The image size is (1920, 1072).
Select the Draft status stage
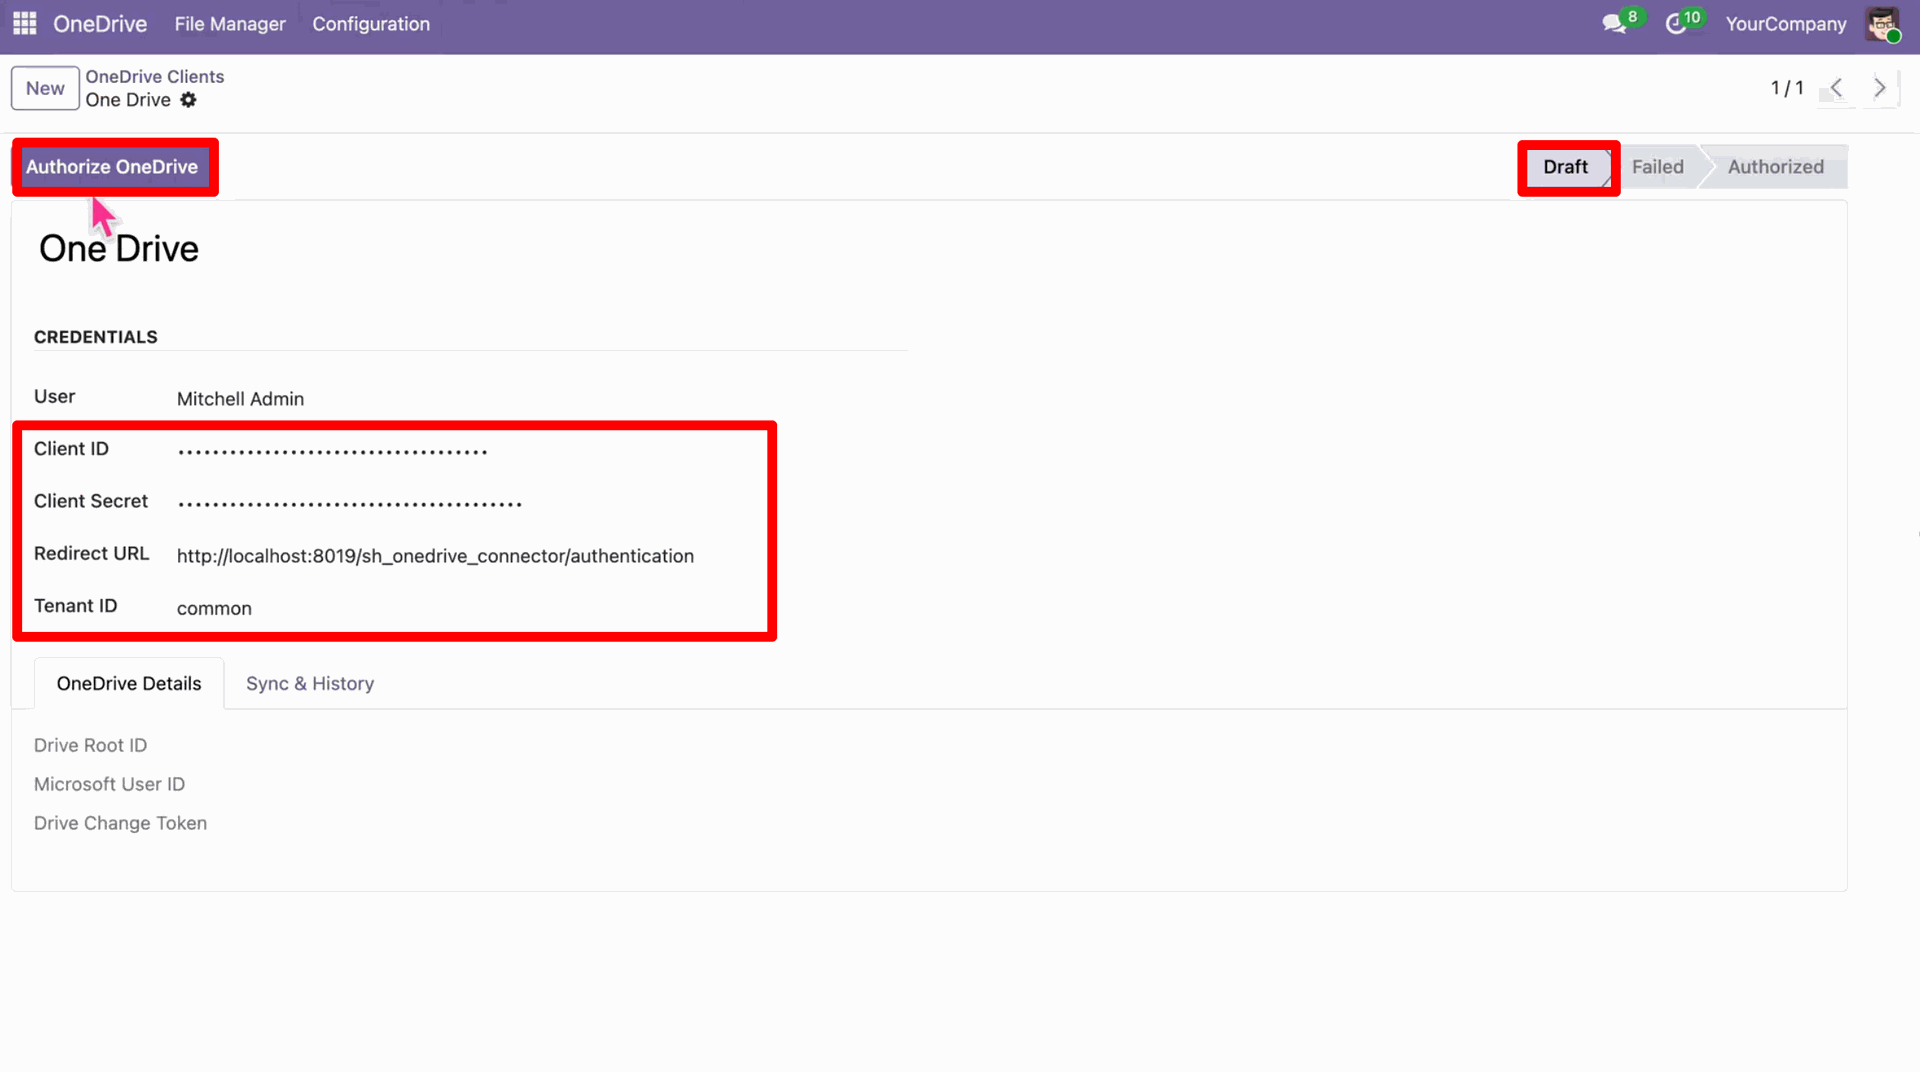[1566, 167]
